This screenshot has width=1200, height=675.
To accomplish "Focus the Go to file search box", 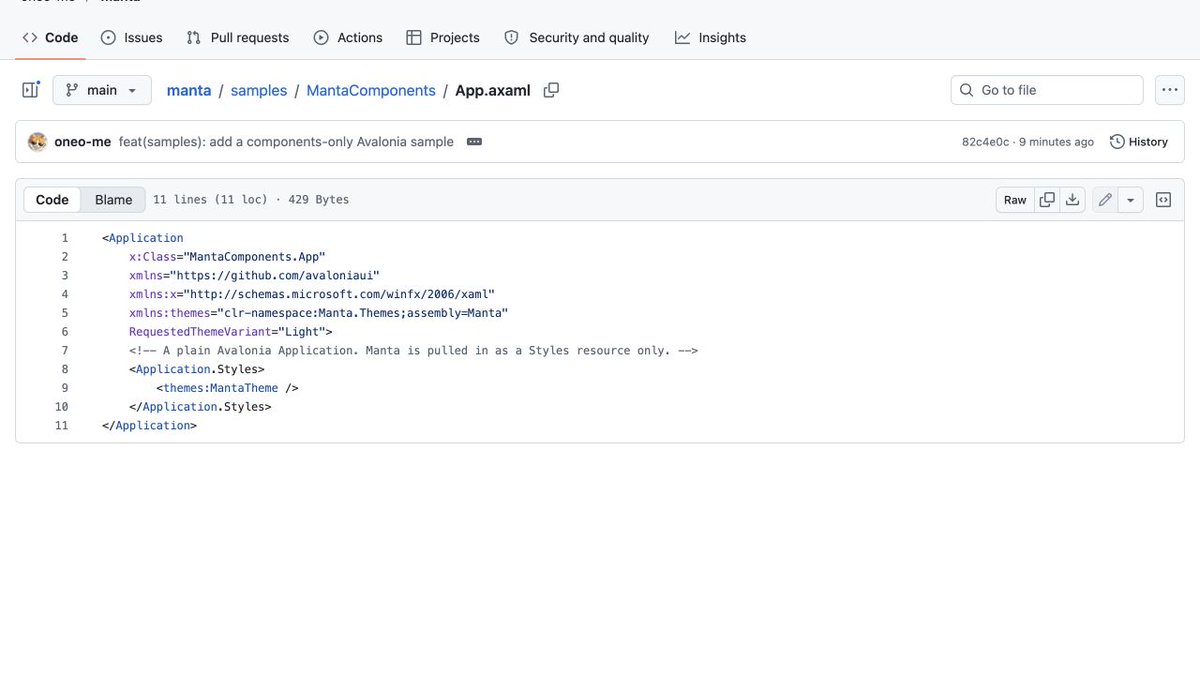I will [1047, 90].
